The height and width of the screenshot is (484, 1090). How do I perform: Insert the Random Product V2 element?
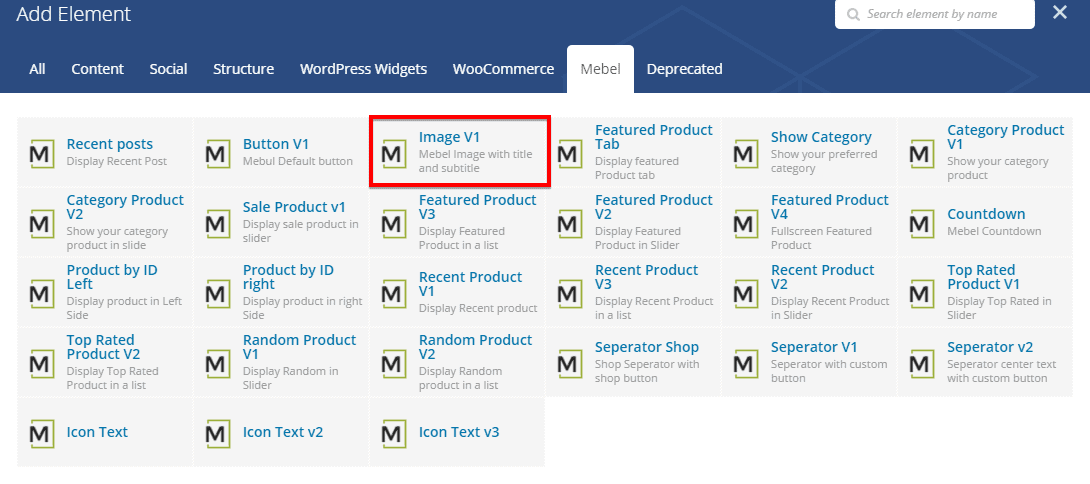(x=475, y=347)
